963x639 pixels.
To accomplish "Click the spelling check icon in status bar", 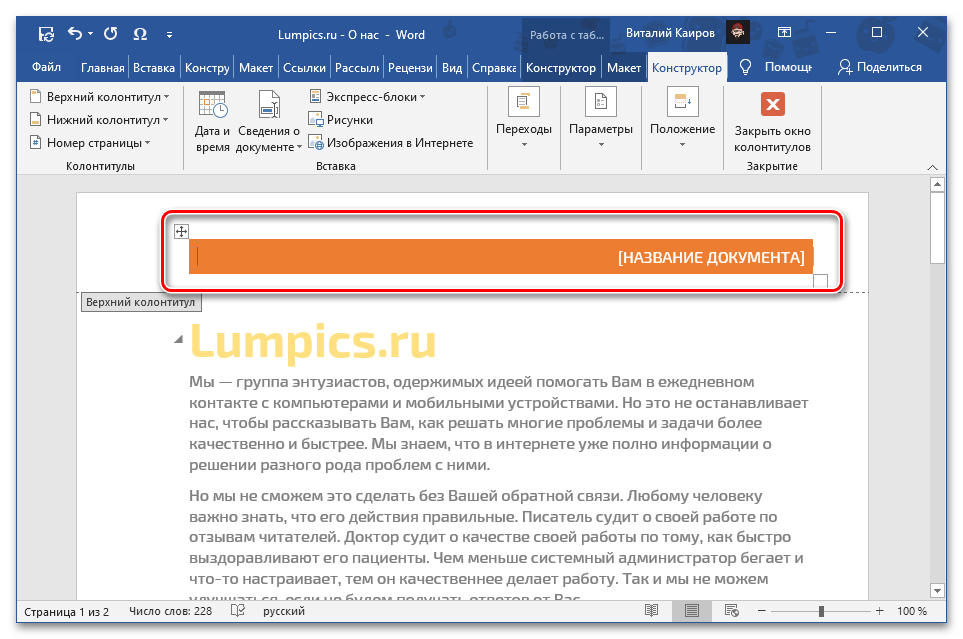I will [238, 611].
